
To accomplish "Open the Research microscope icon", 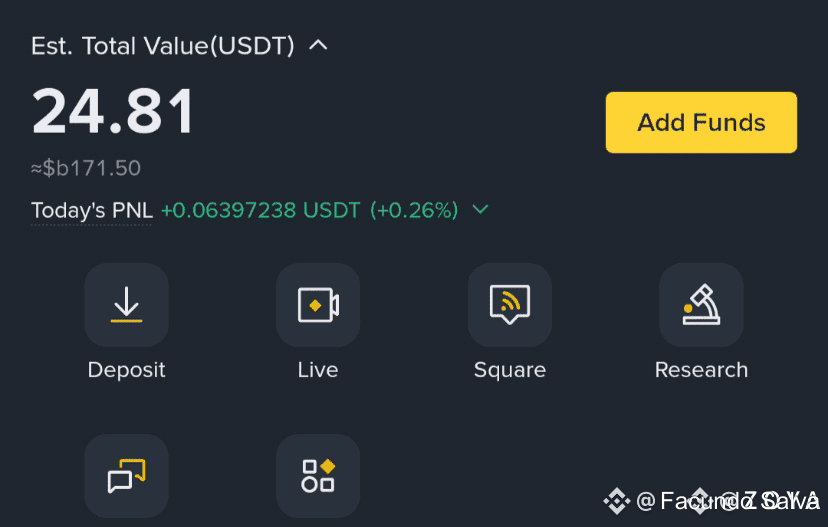I will (x=701, y=305).
